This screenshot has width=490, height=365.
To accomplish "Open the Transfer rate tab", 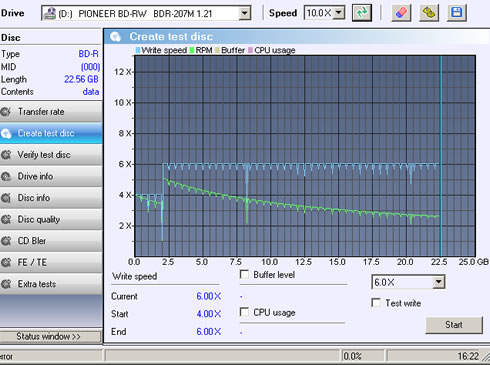I will pos(51,112).
